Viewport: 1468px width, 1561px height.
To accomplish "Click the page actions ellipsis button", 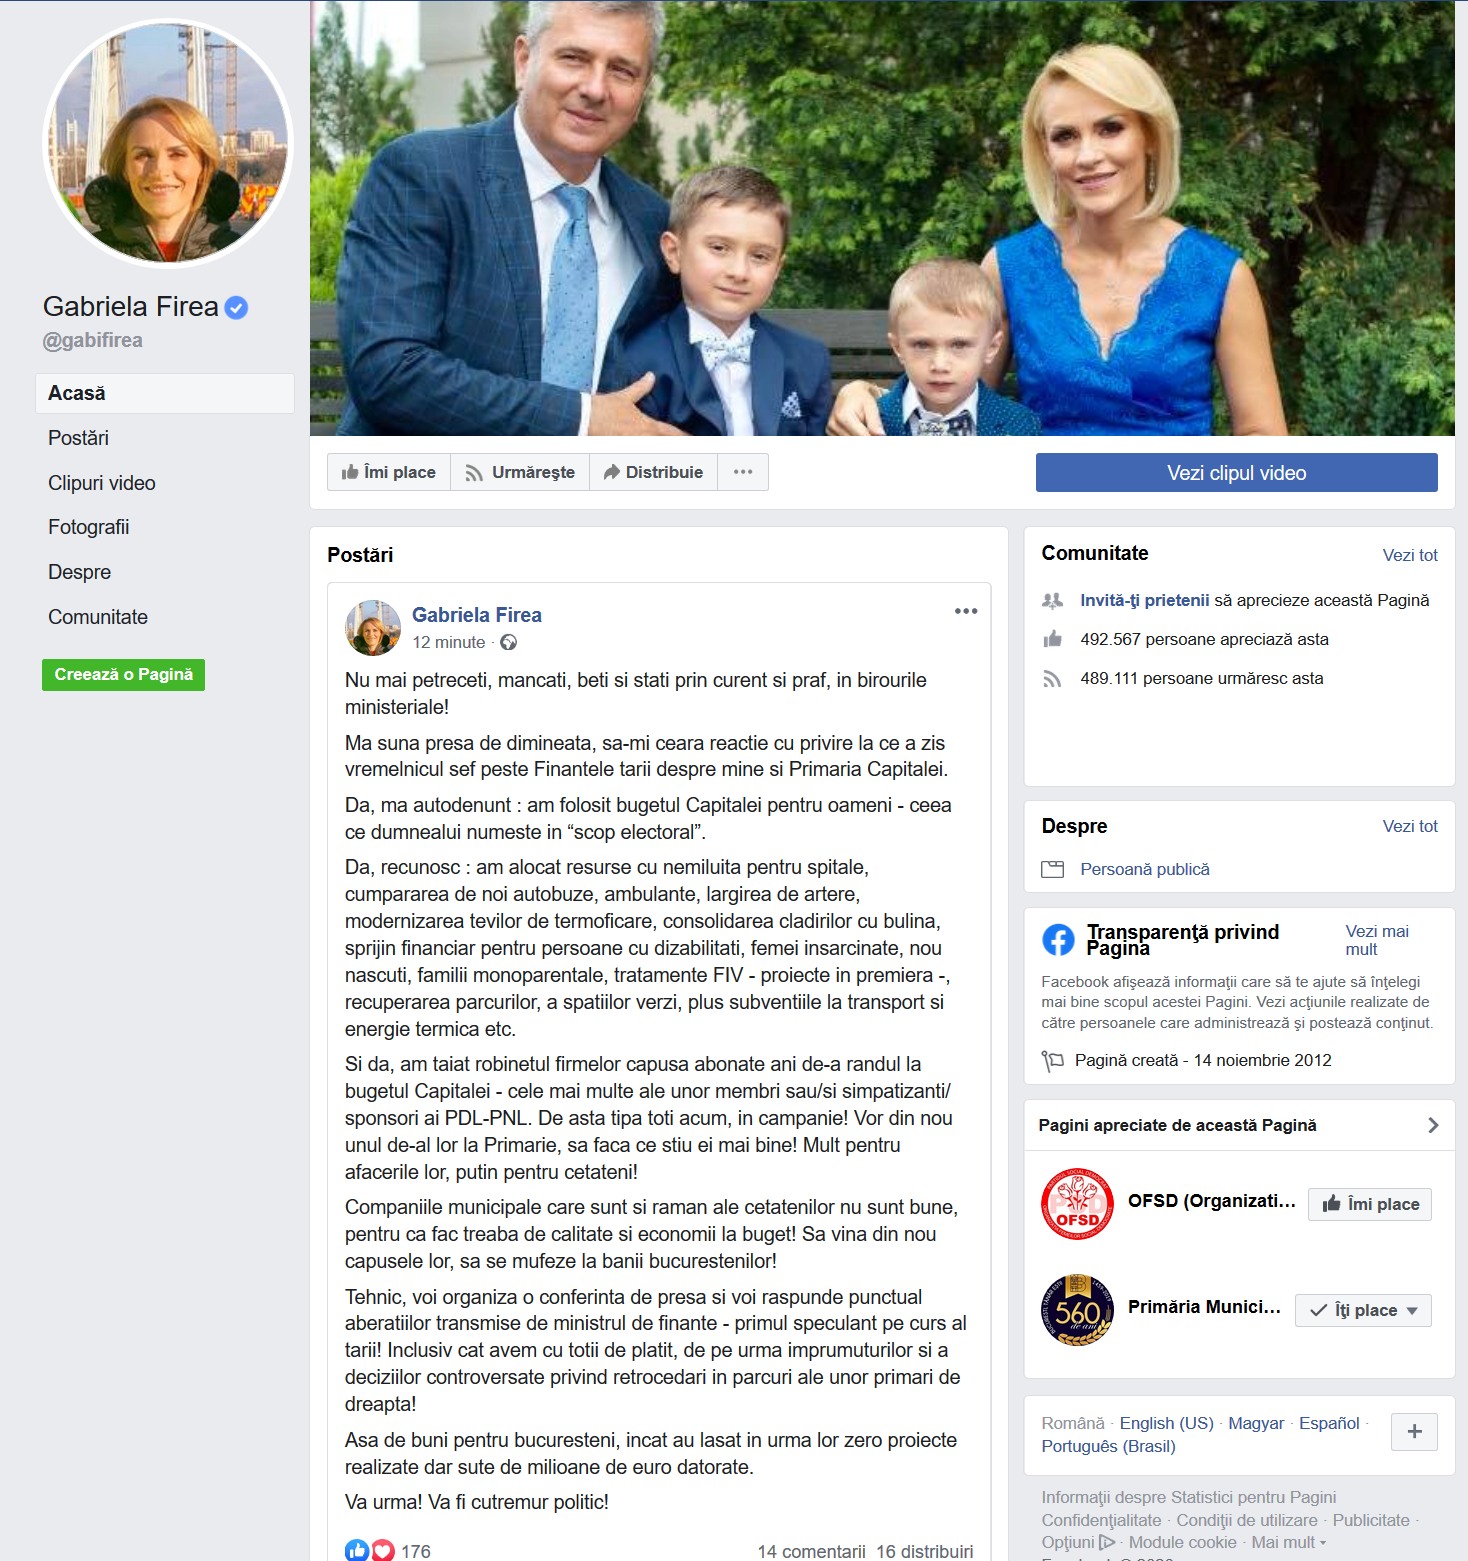I will pyautogui.click(x=743, y=472).
